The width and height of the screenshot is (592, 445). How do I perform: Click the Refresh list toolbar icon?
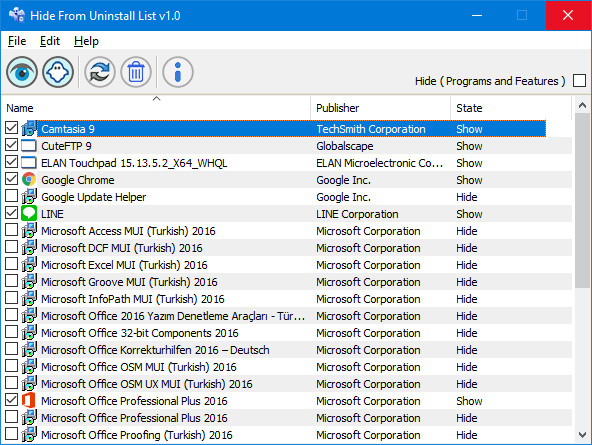coord(100,72)
